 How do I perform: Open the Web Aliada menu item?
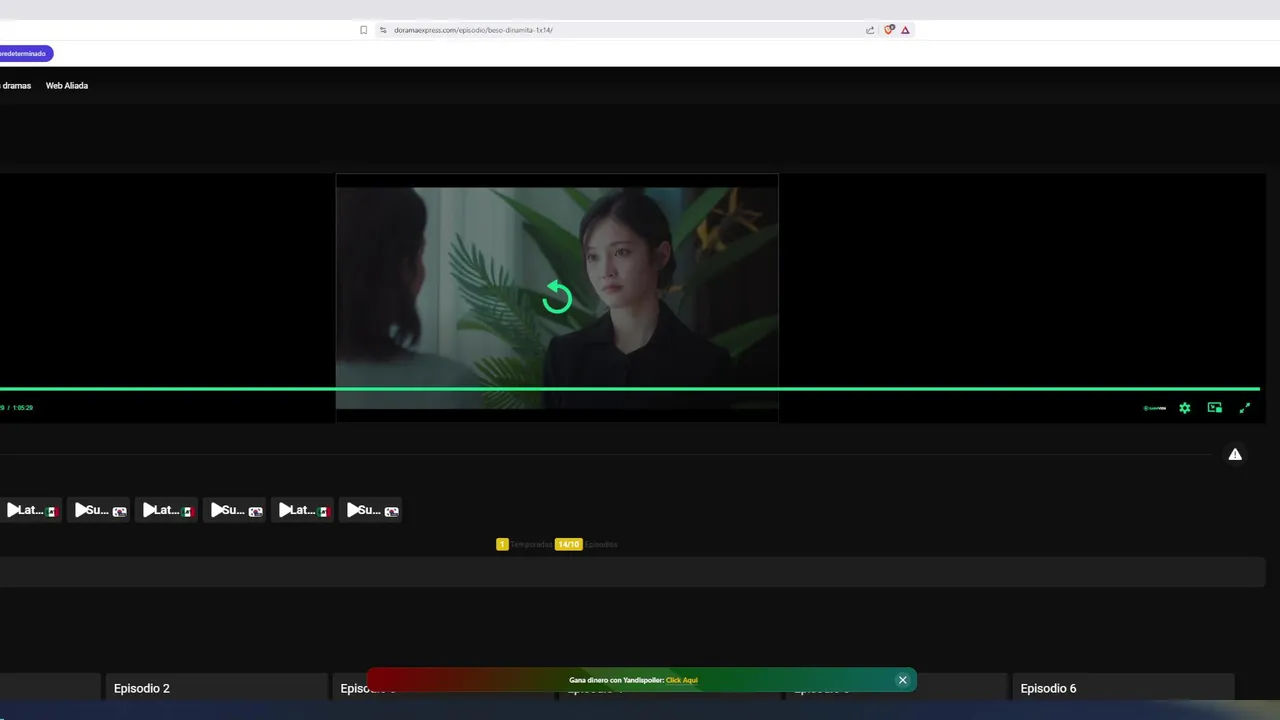click(67, 86)
